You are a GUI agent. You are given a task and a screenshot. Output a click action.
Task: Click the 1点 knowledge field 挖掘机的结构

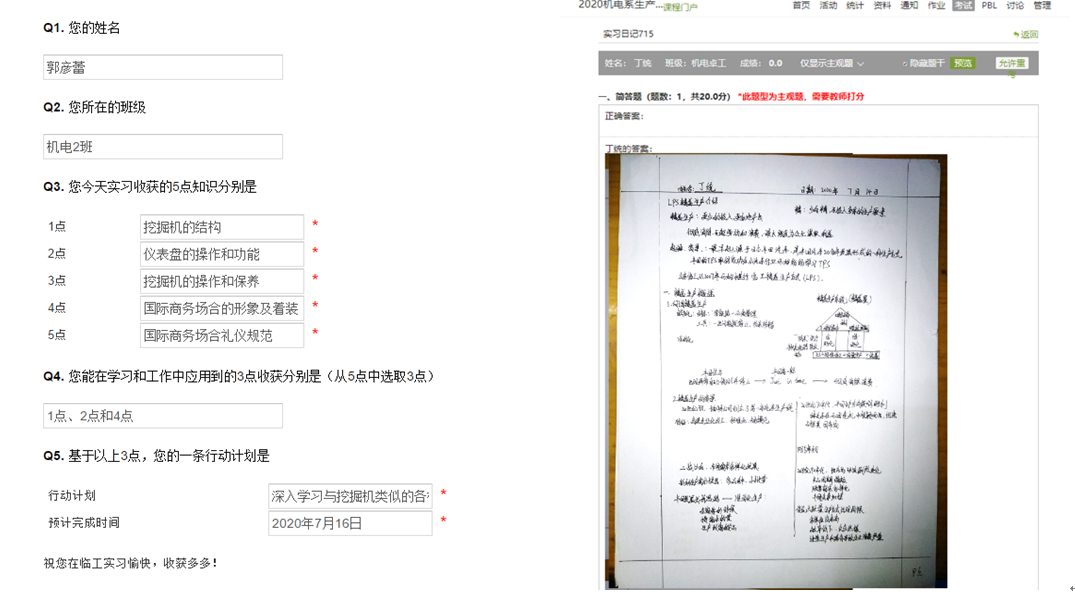point(221,227)
